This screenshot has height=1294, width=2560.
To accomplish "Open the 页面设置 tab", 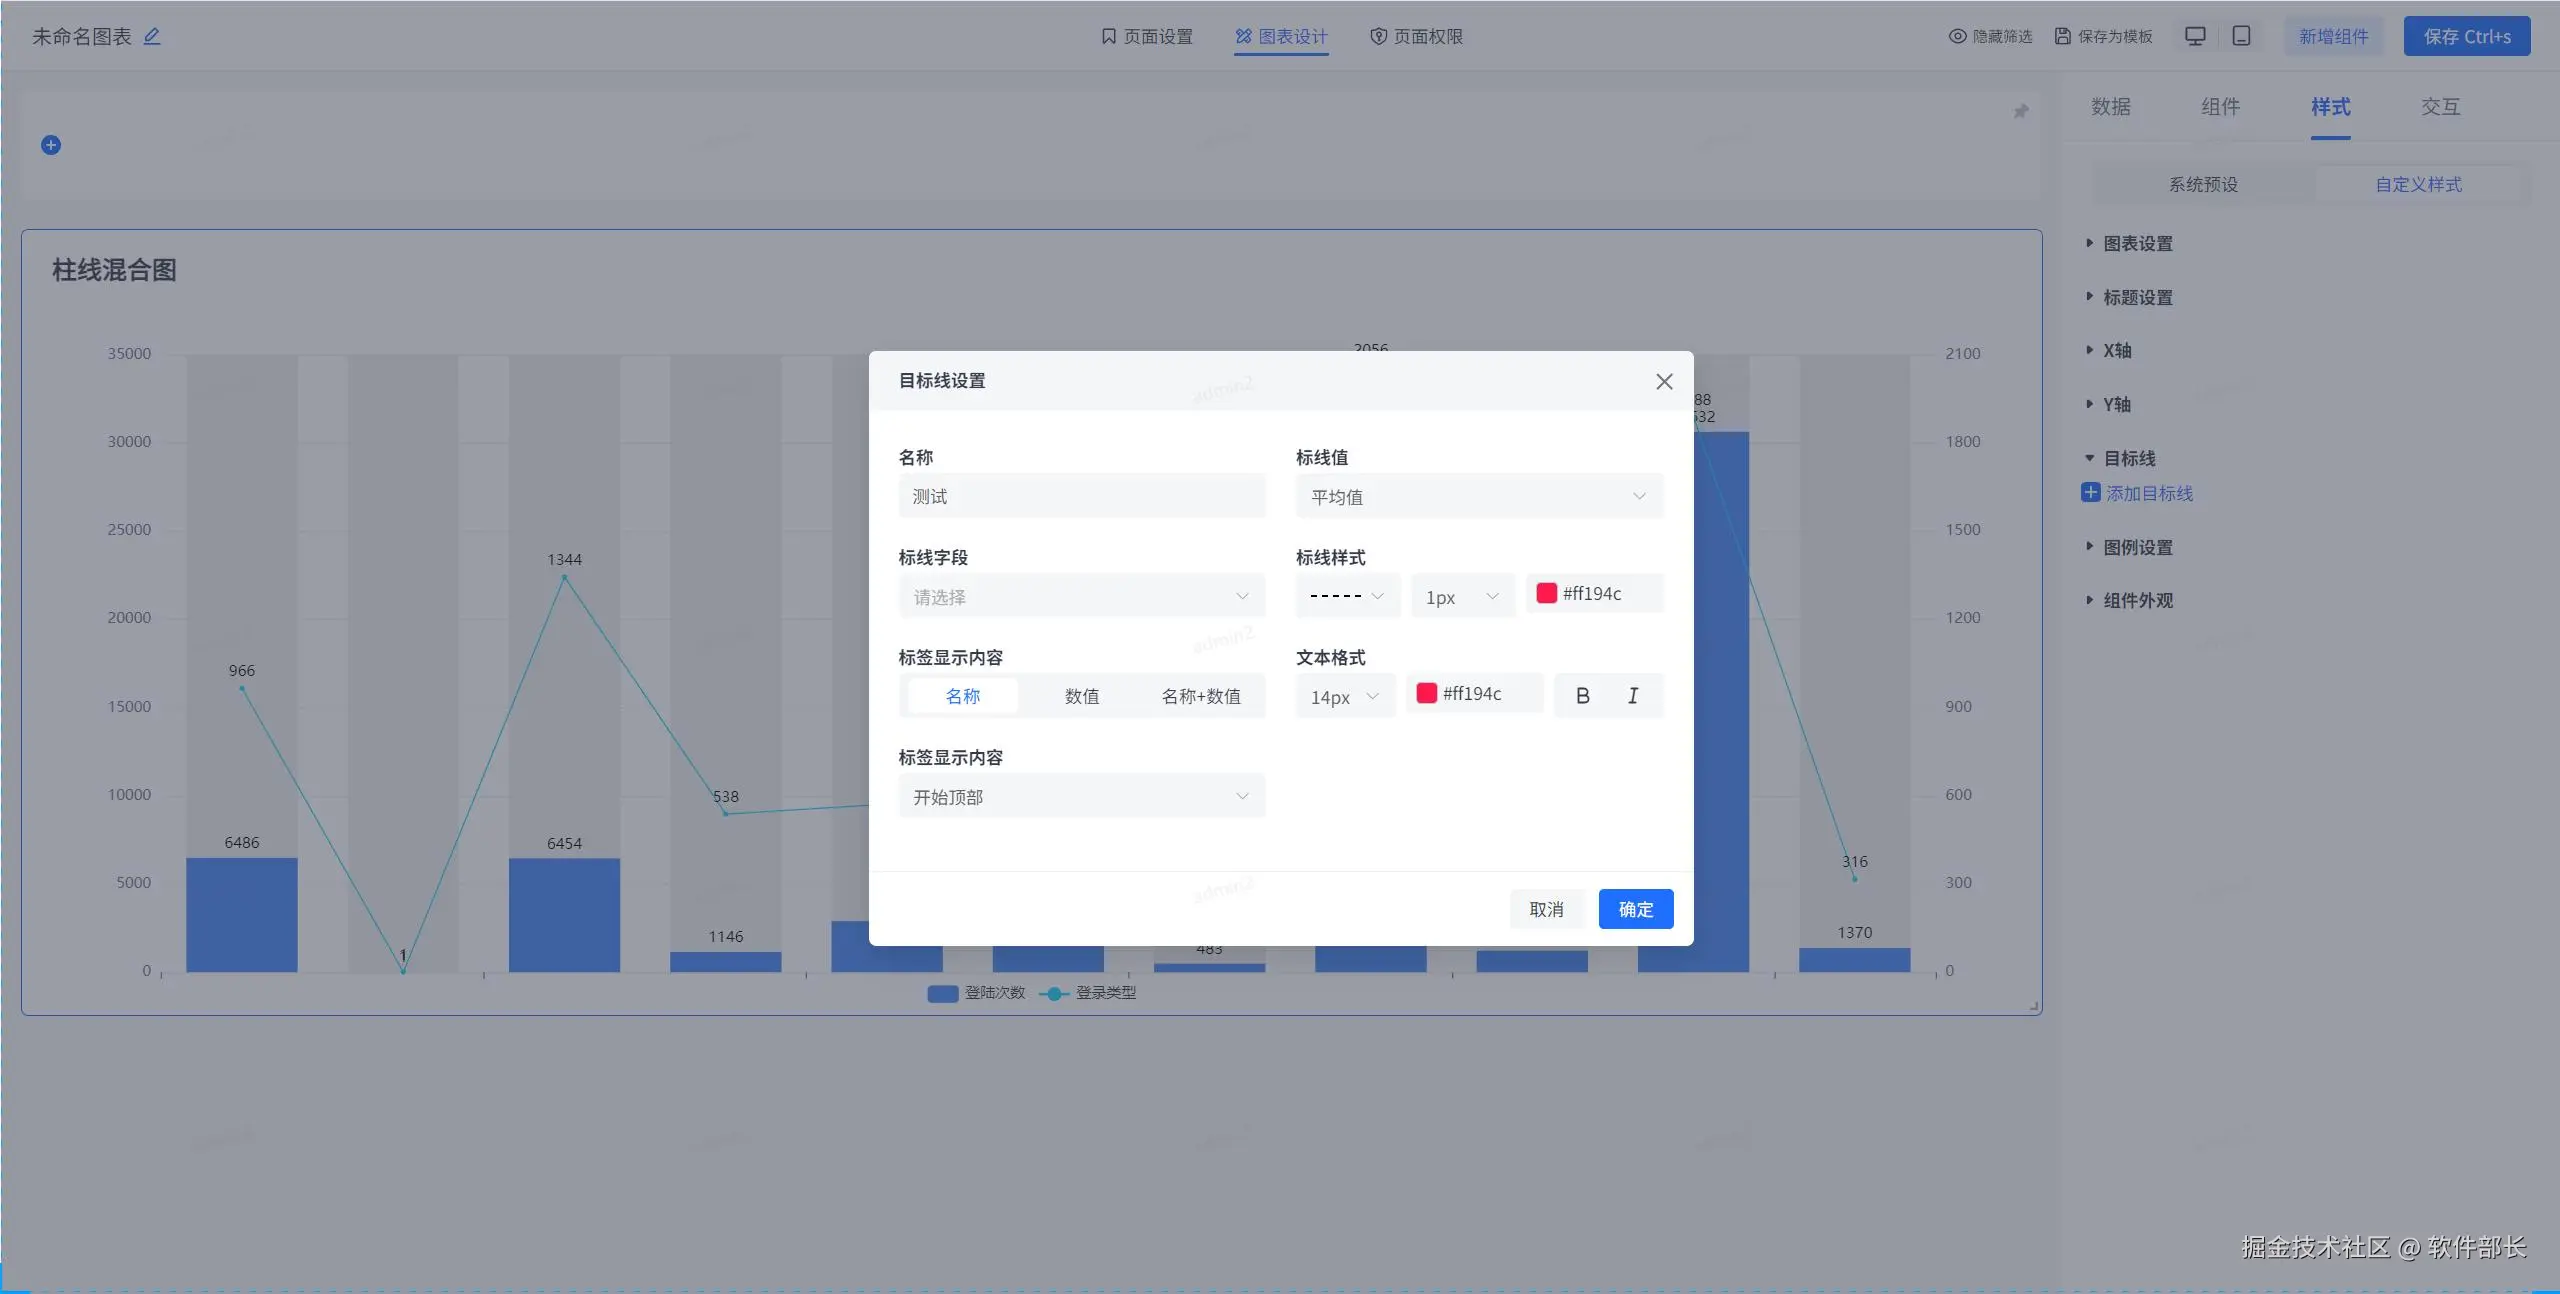I will click(1146, 37).
